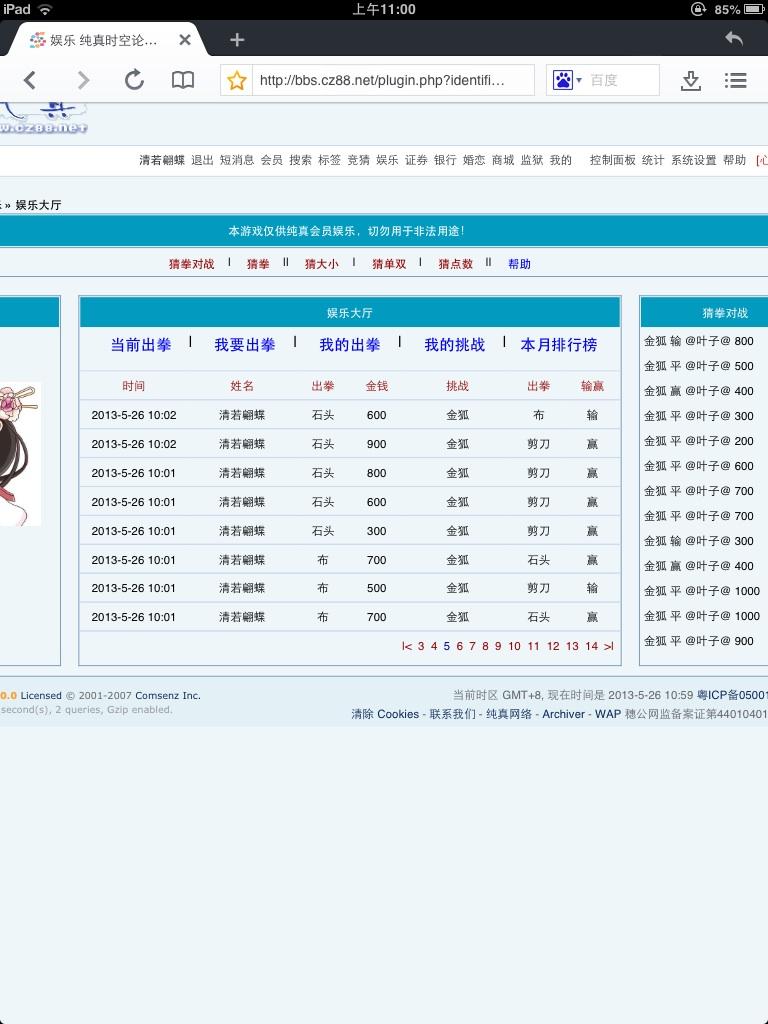This screenshot has width=768, height=1024.
Task: Tap the browser back arrow
Action: click(29, 80)
